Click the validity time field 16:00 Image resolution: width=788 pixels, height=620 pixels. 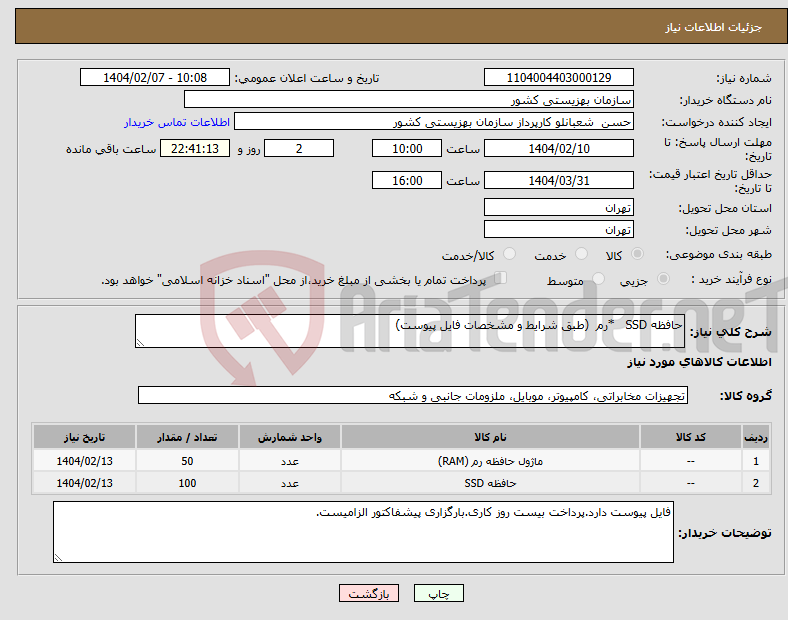[x=407, y=180]
